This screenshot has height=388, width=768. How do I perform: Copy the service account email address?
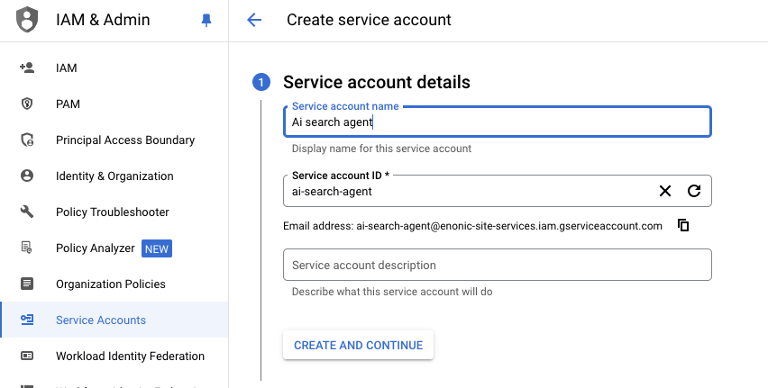pyautogui.click(x=683, y=225)
